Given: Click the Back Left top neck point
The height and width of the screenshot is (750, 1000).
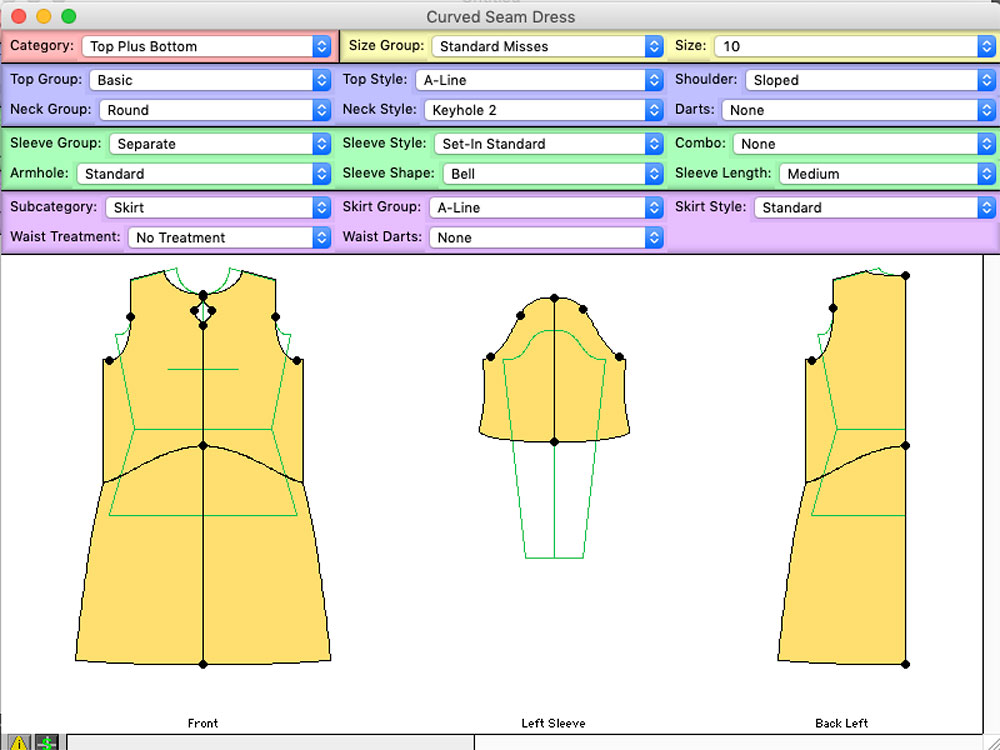Looking at the screenshot, I should (906, 276).
